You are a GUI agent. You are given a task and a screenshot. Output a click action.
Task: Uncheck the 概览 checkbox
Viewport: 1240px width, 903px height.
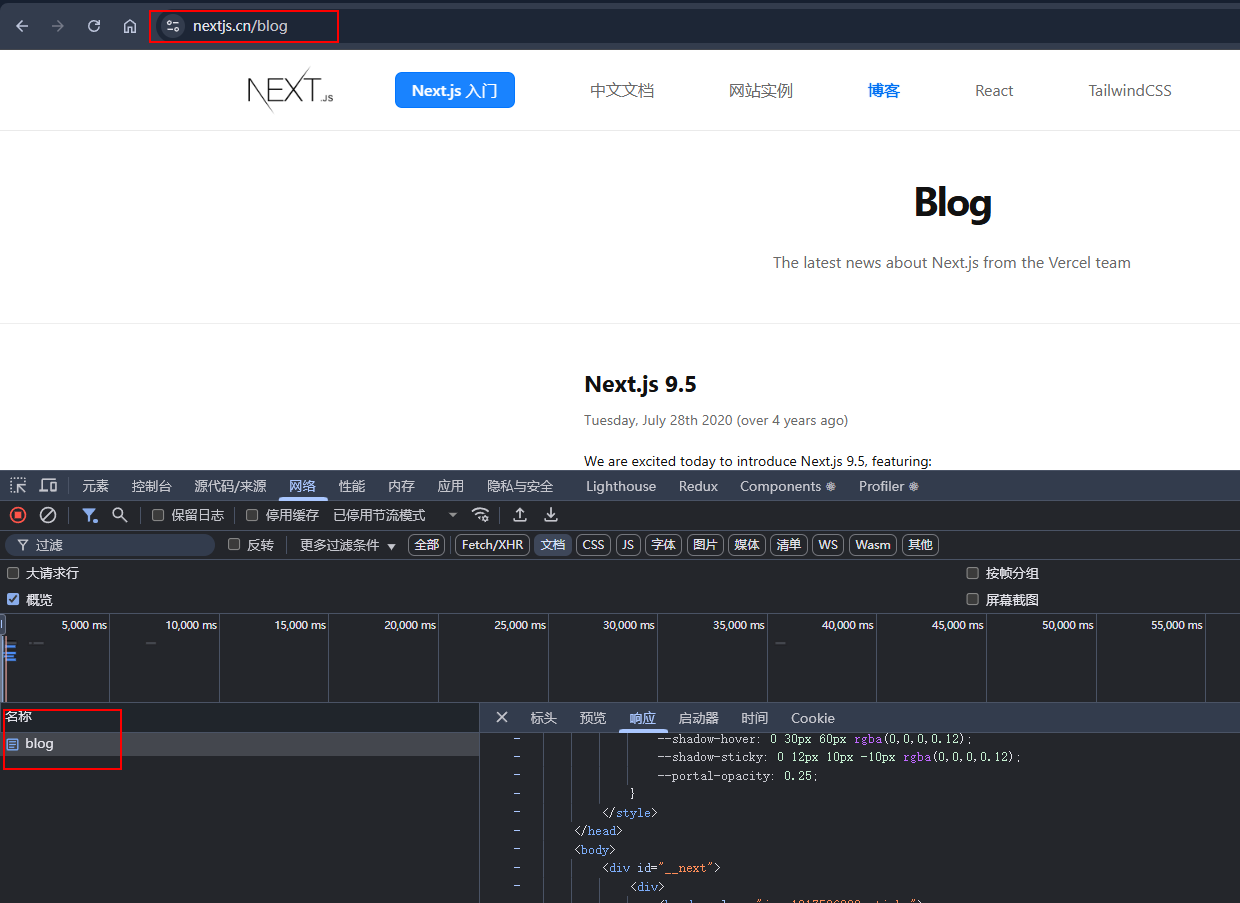[13, 600]
